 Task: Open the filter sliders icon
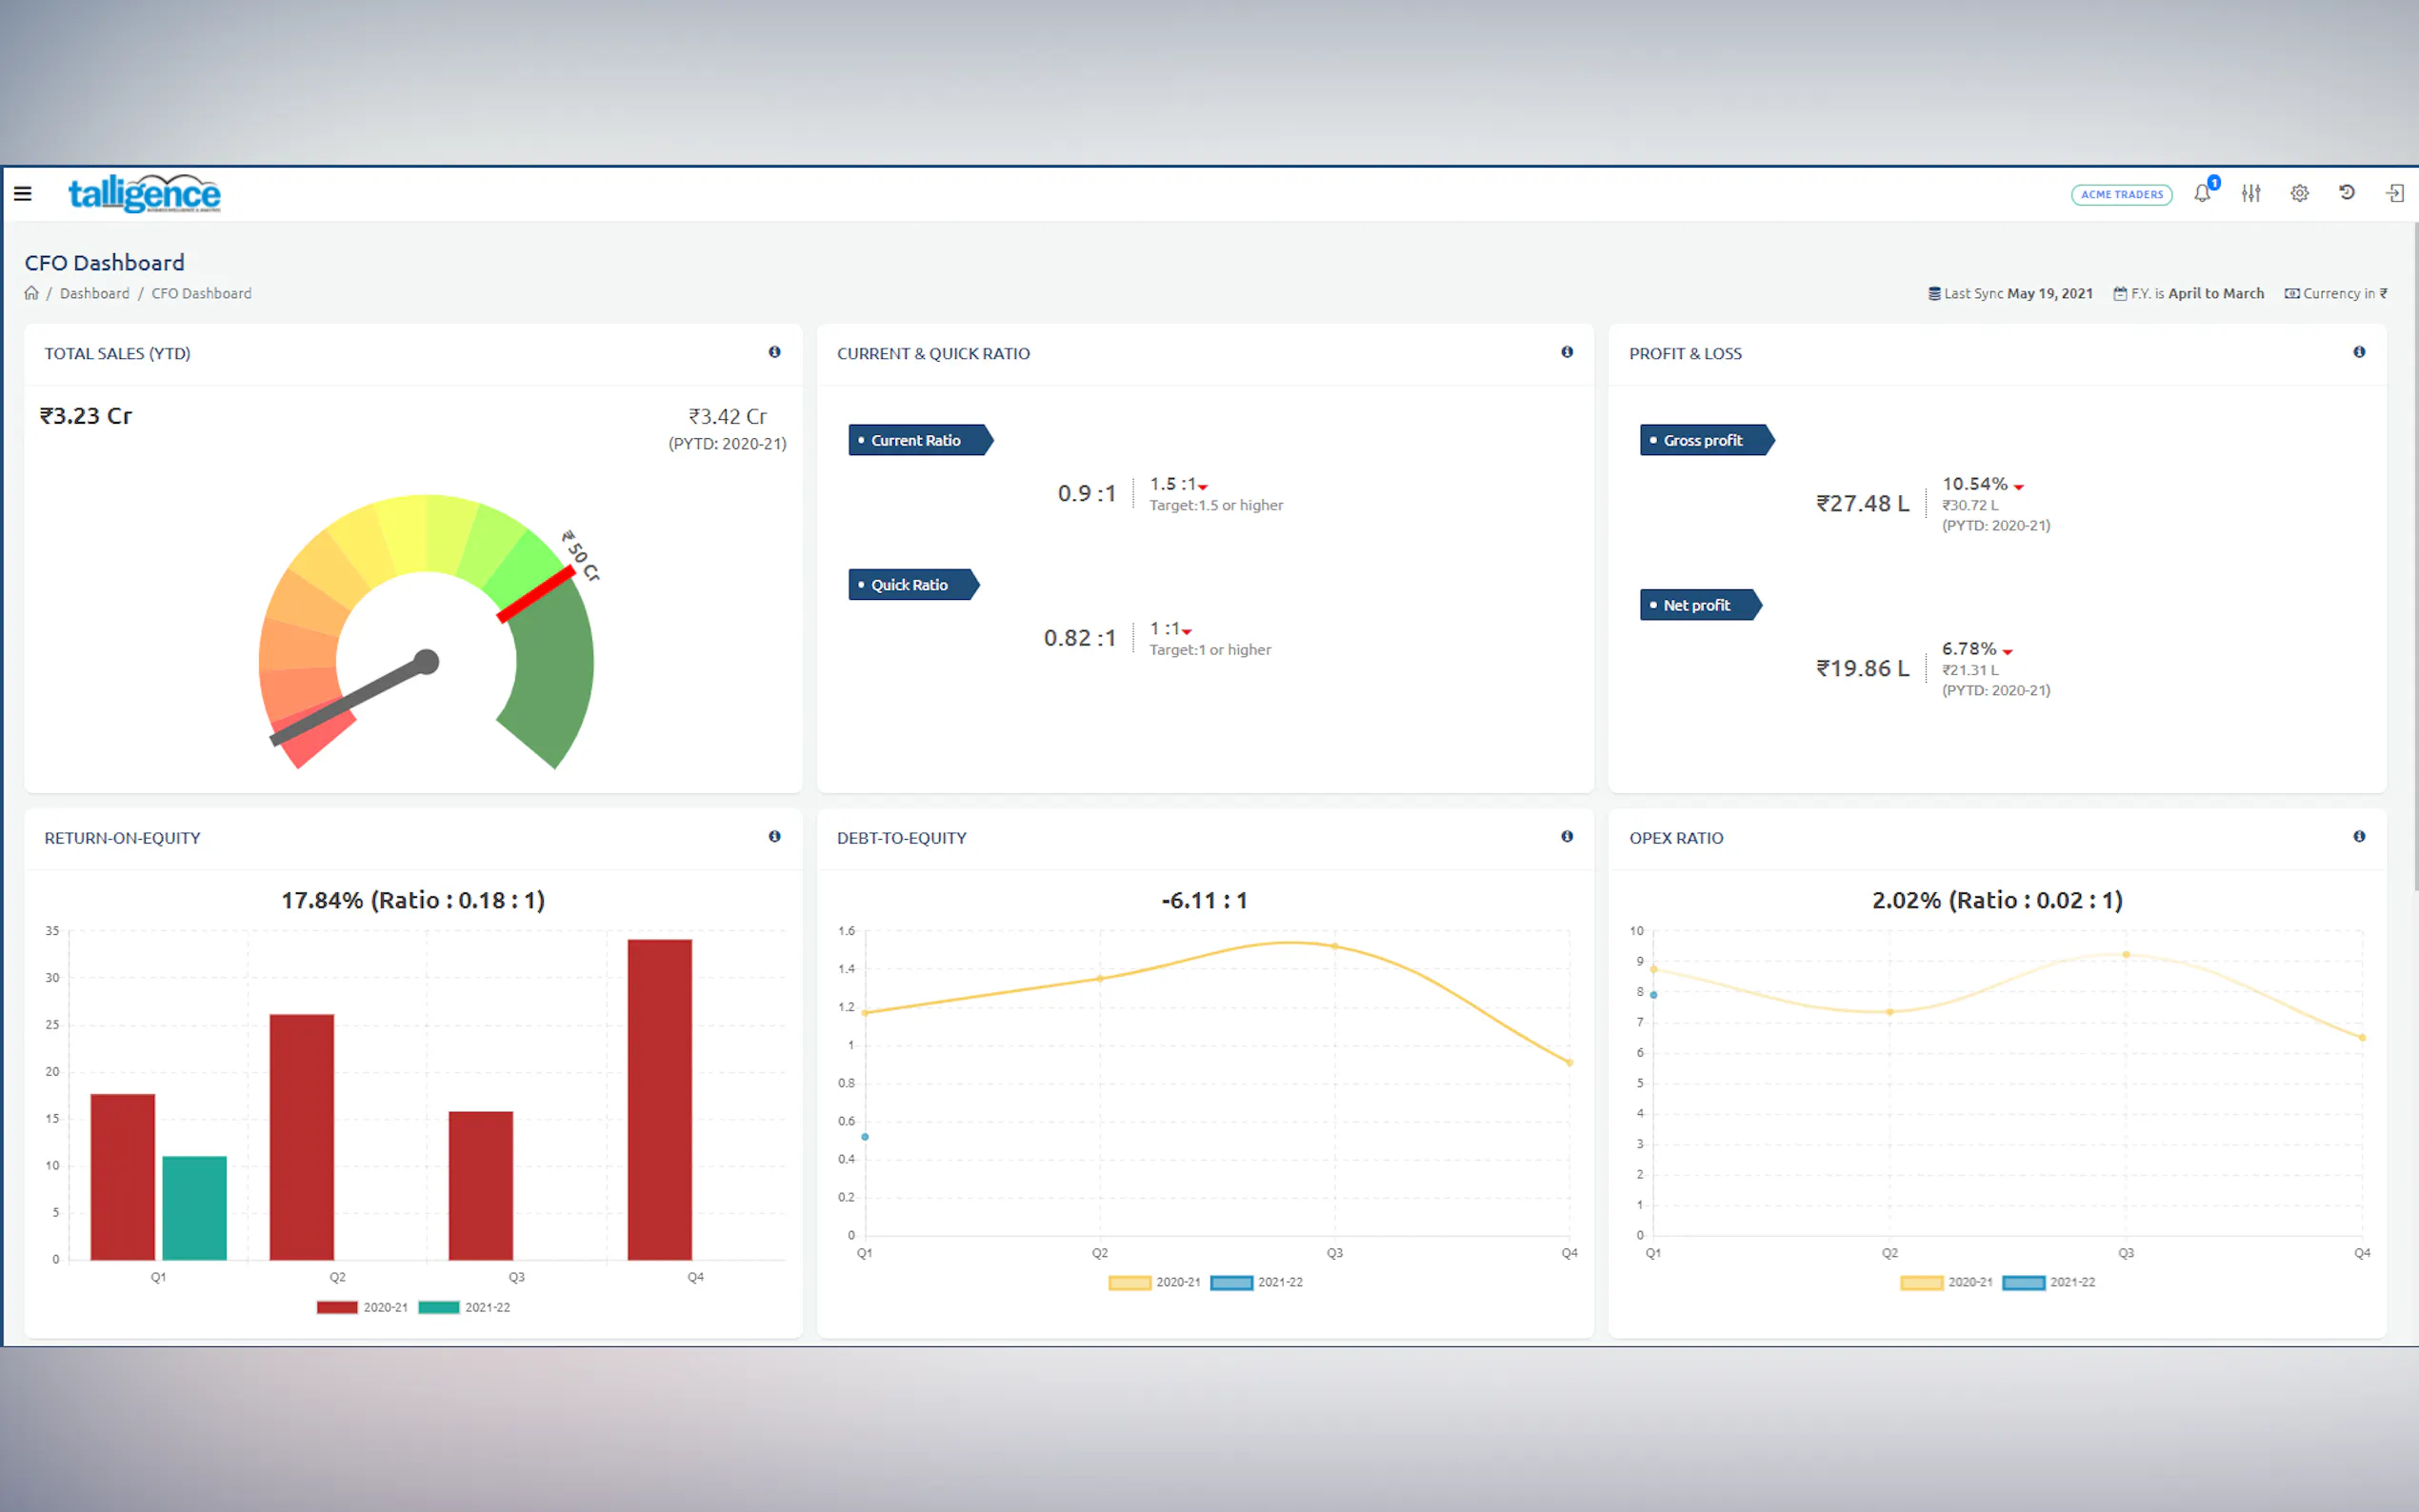click(x=2251, y=194)
